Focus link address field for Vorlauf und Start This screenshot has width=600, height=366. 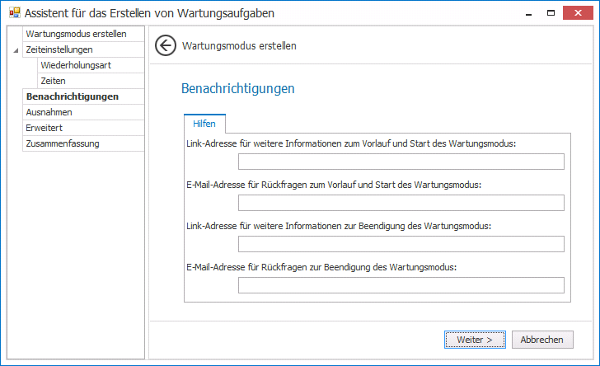tap(401, 162)
